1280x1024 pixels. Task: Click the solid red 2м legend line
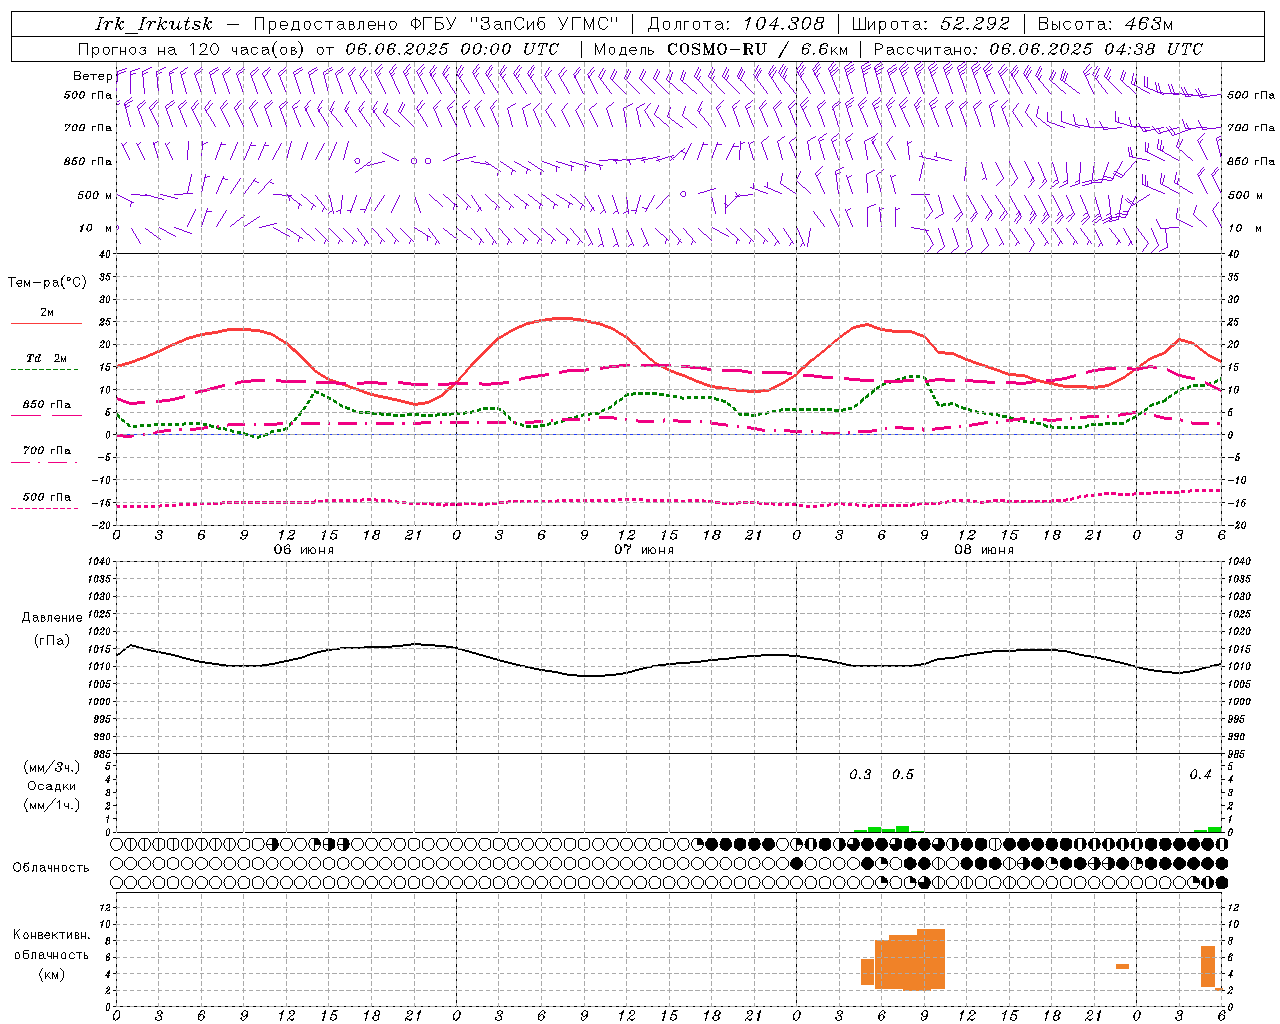[46, 323]
